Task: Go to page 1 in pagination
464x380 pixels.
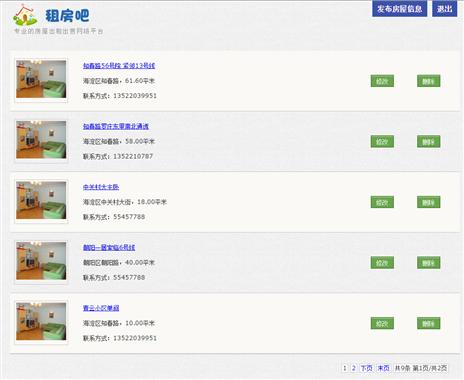Action: [345, 368]
